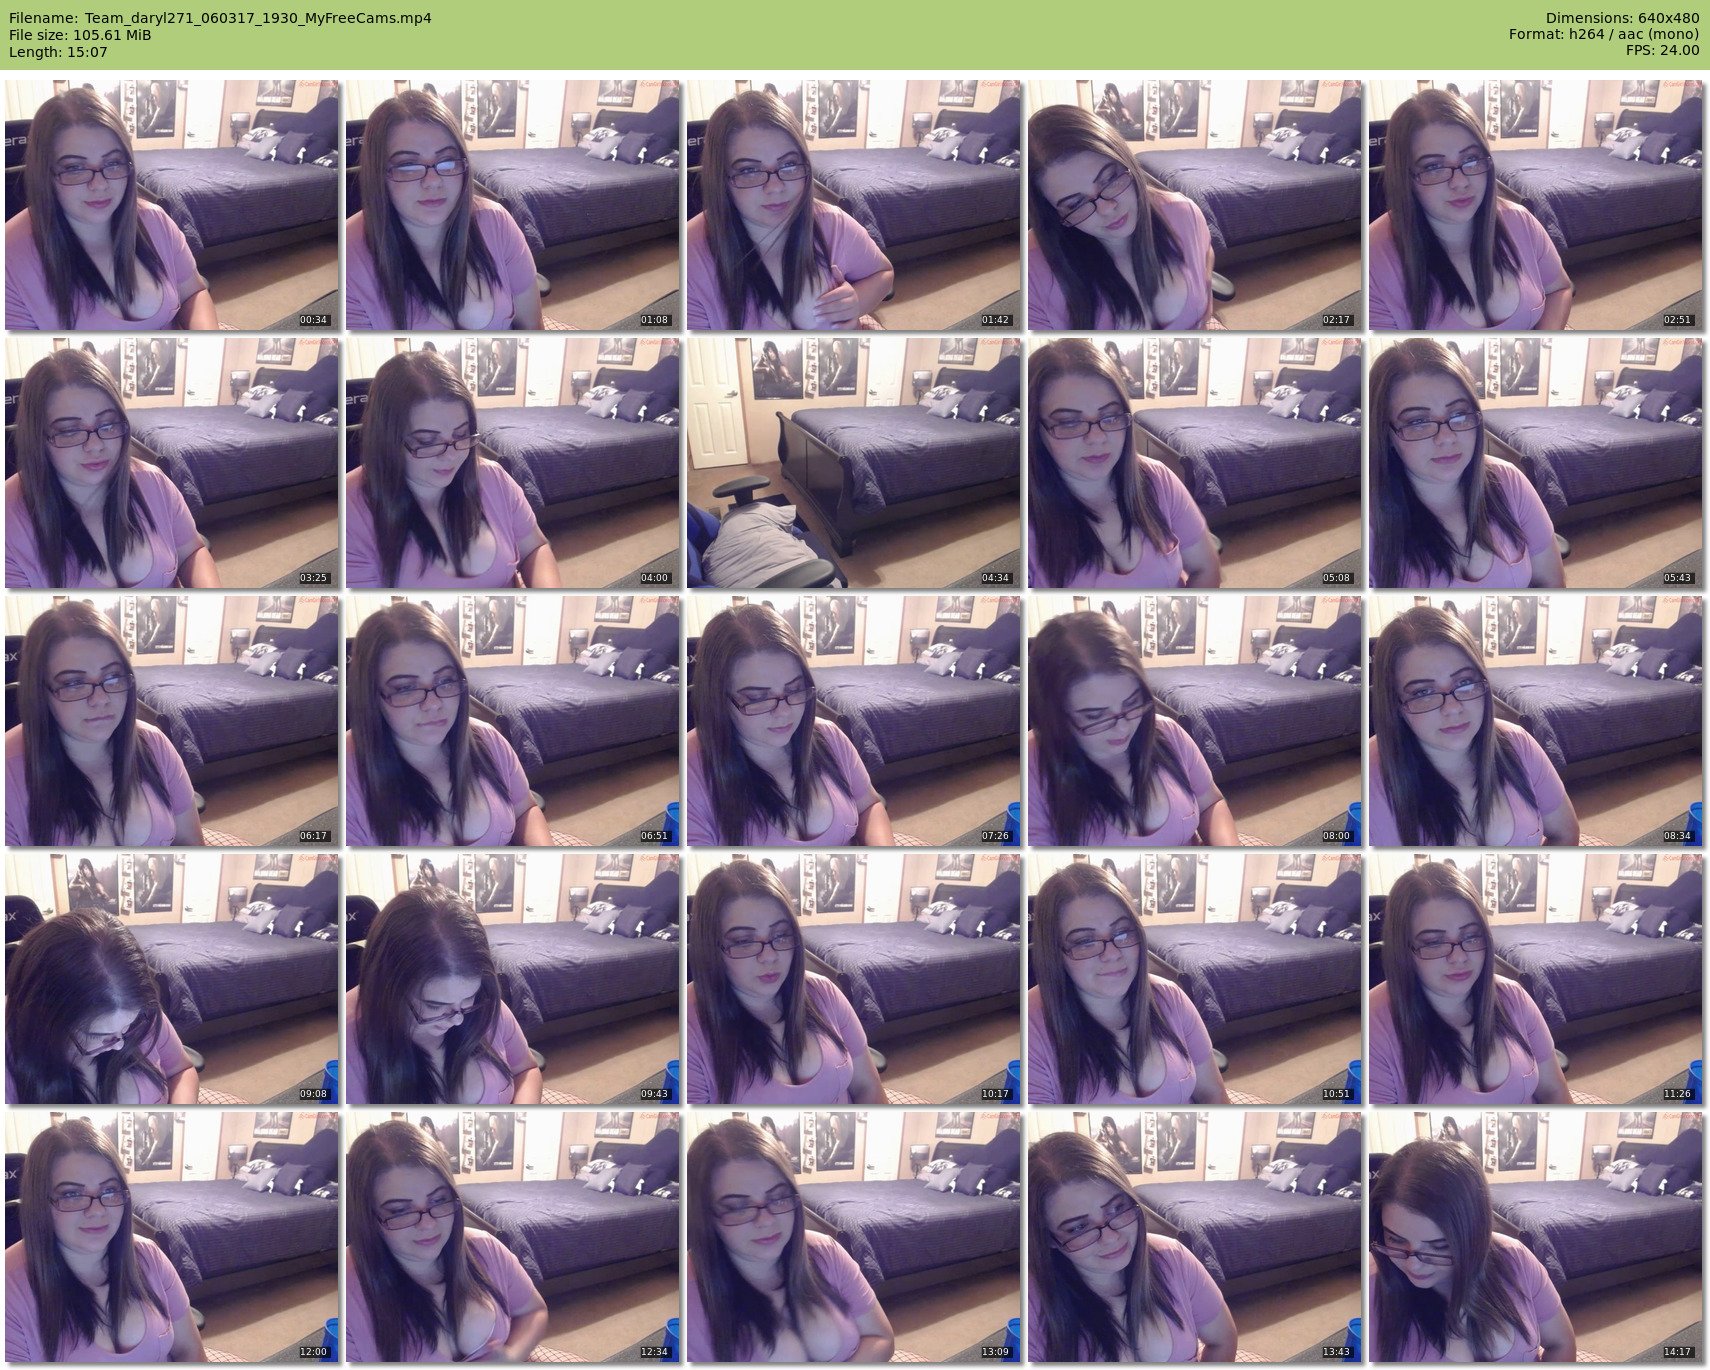Click the empty room thumbnail at 04:34
This screenshot has height=1370, width=1710.
coord(854,463)
